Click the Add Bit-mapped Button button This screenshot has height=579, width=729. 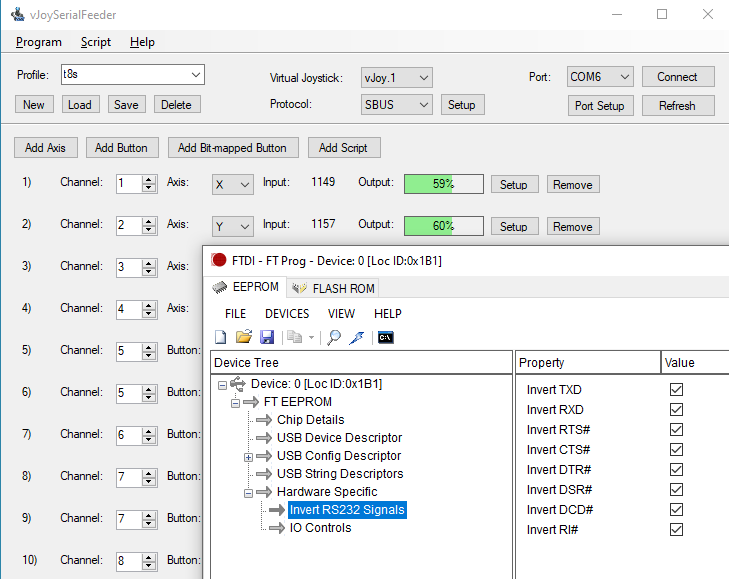point(231,148)
